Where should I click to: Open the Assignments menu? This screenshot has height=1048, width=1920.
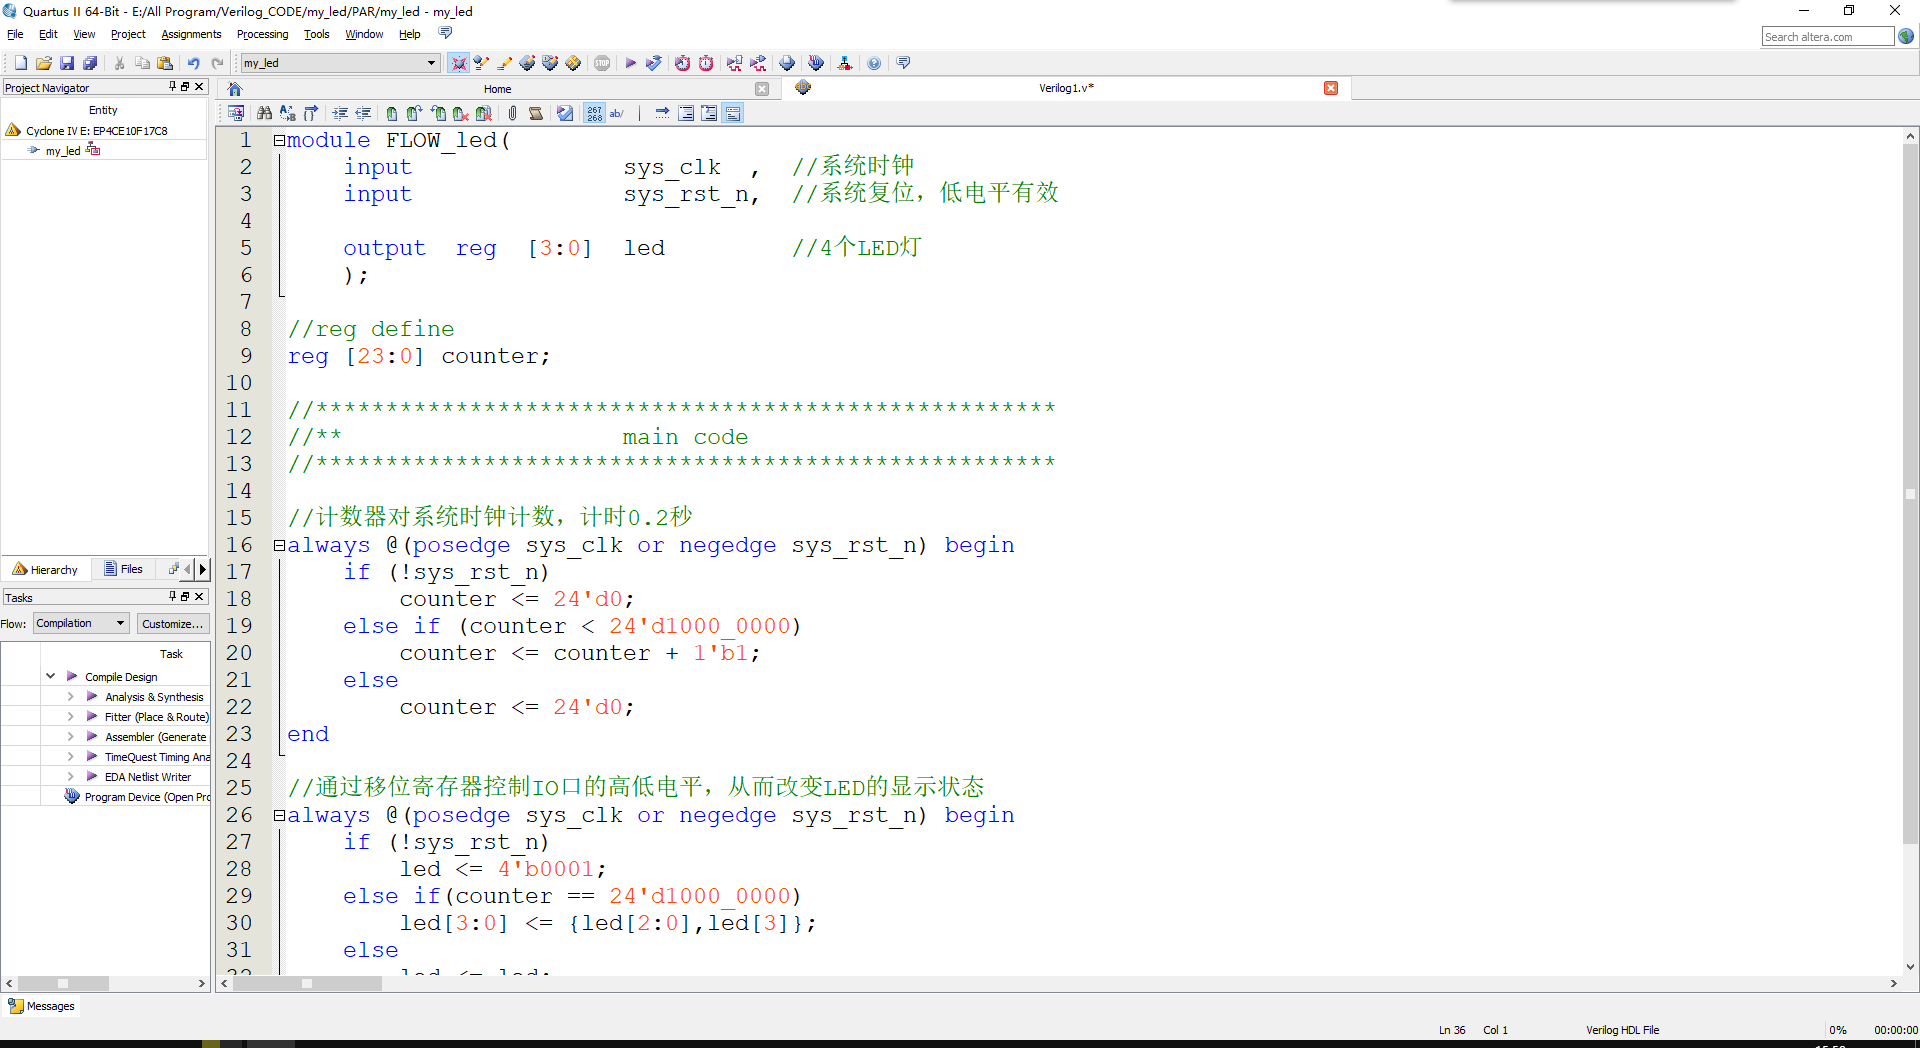(x=191, y=34)
